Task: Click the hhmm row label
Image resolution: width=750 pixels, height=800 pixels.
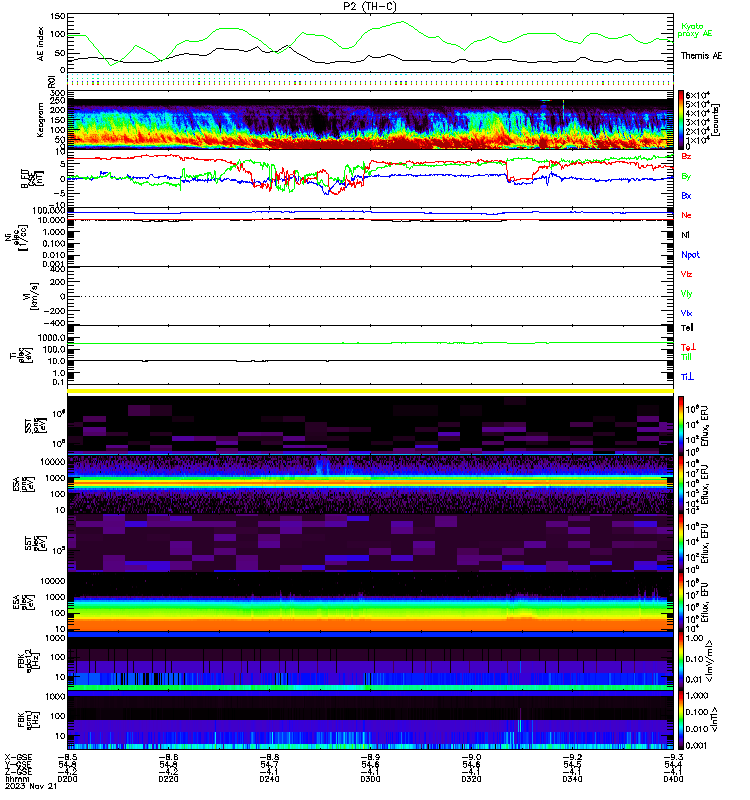Action: (17, 779)
